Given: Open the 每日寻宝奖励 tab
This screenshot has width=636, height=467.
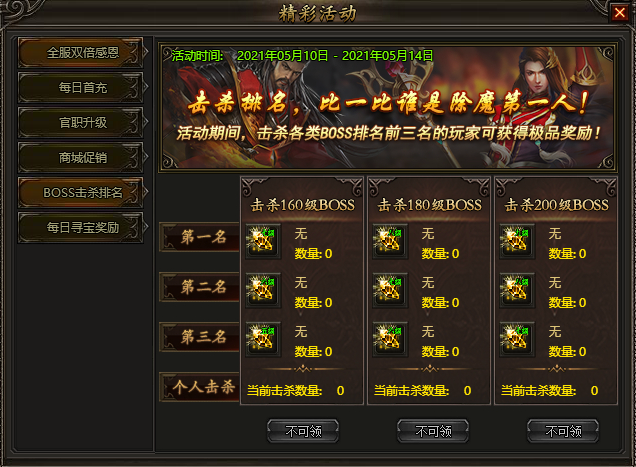Looking at the screenshot, I should coord(81,228).
